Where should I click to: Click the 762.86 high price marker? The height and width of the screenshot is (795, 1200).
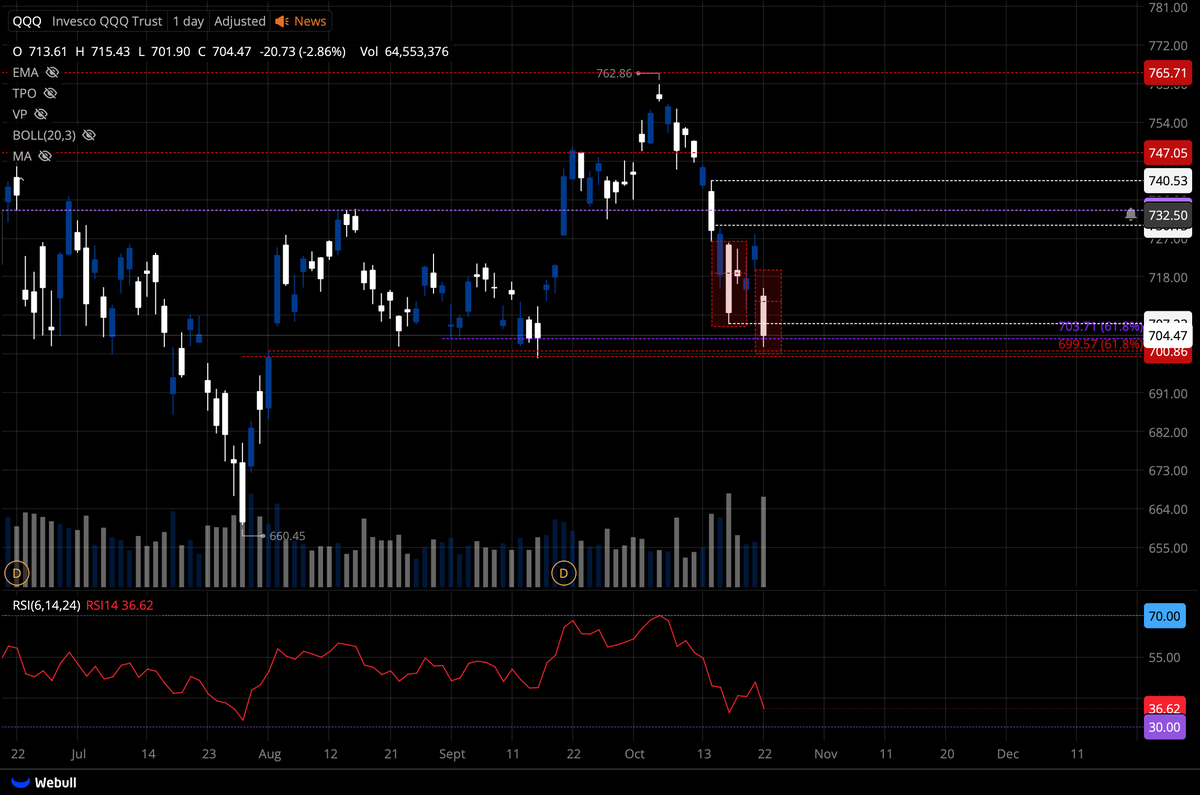614,73
